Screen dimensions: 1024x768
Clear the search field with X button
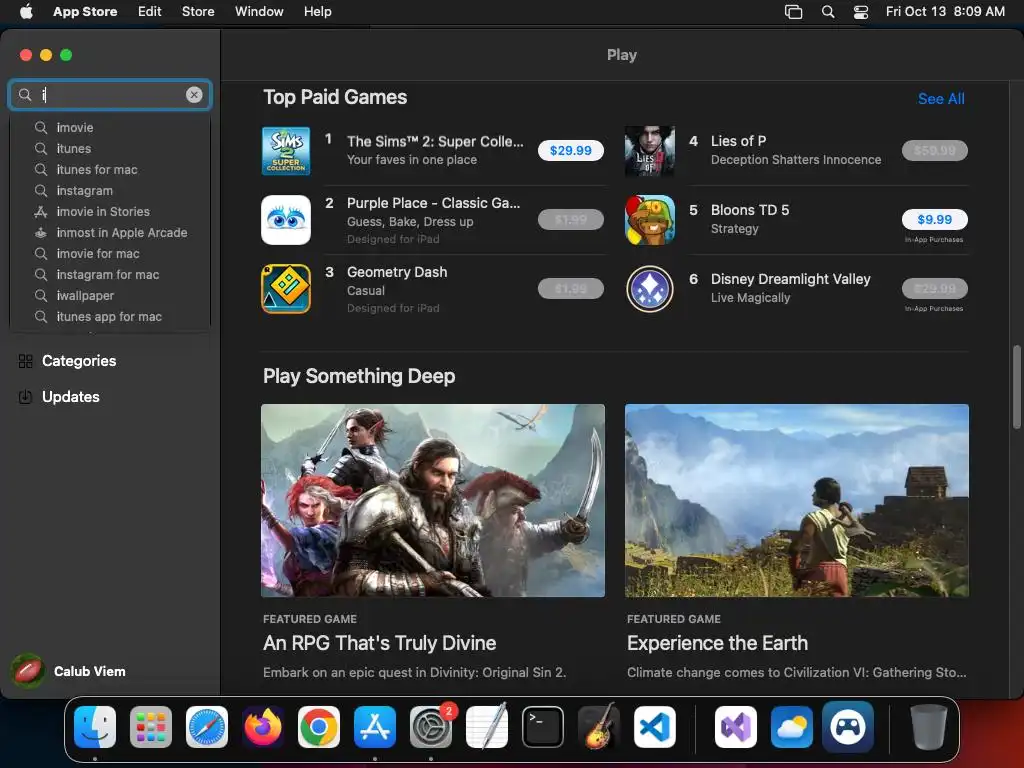[x=194, y=95]
